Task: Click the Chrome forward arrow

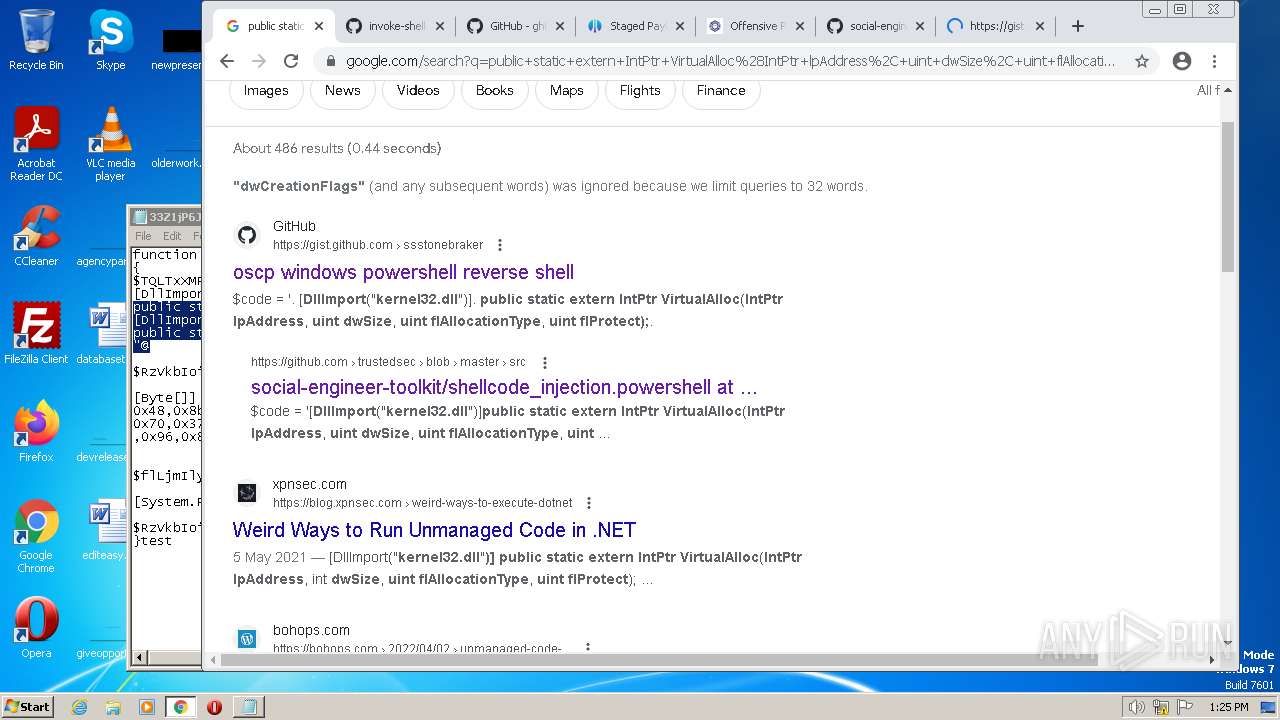Action: (259, 61)
